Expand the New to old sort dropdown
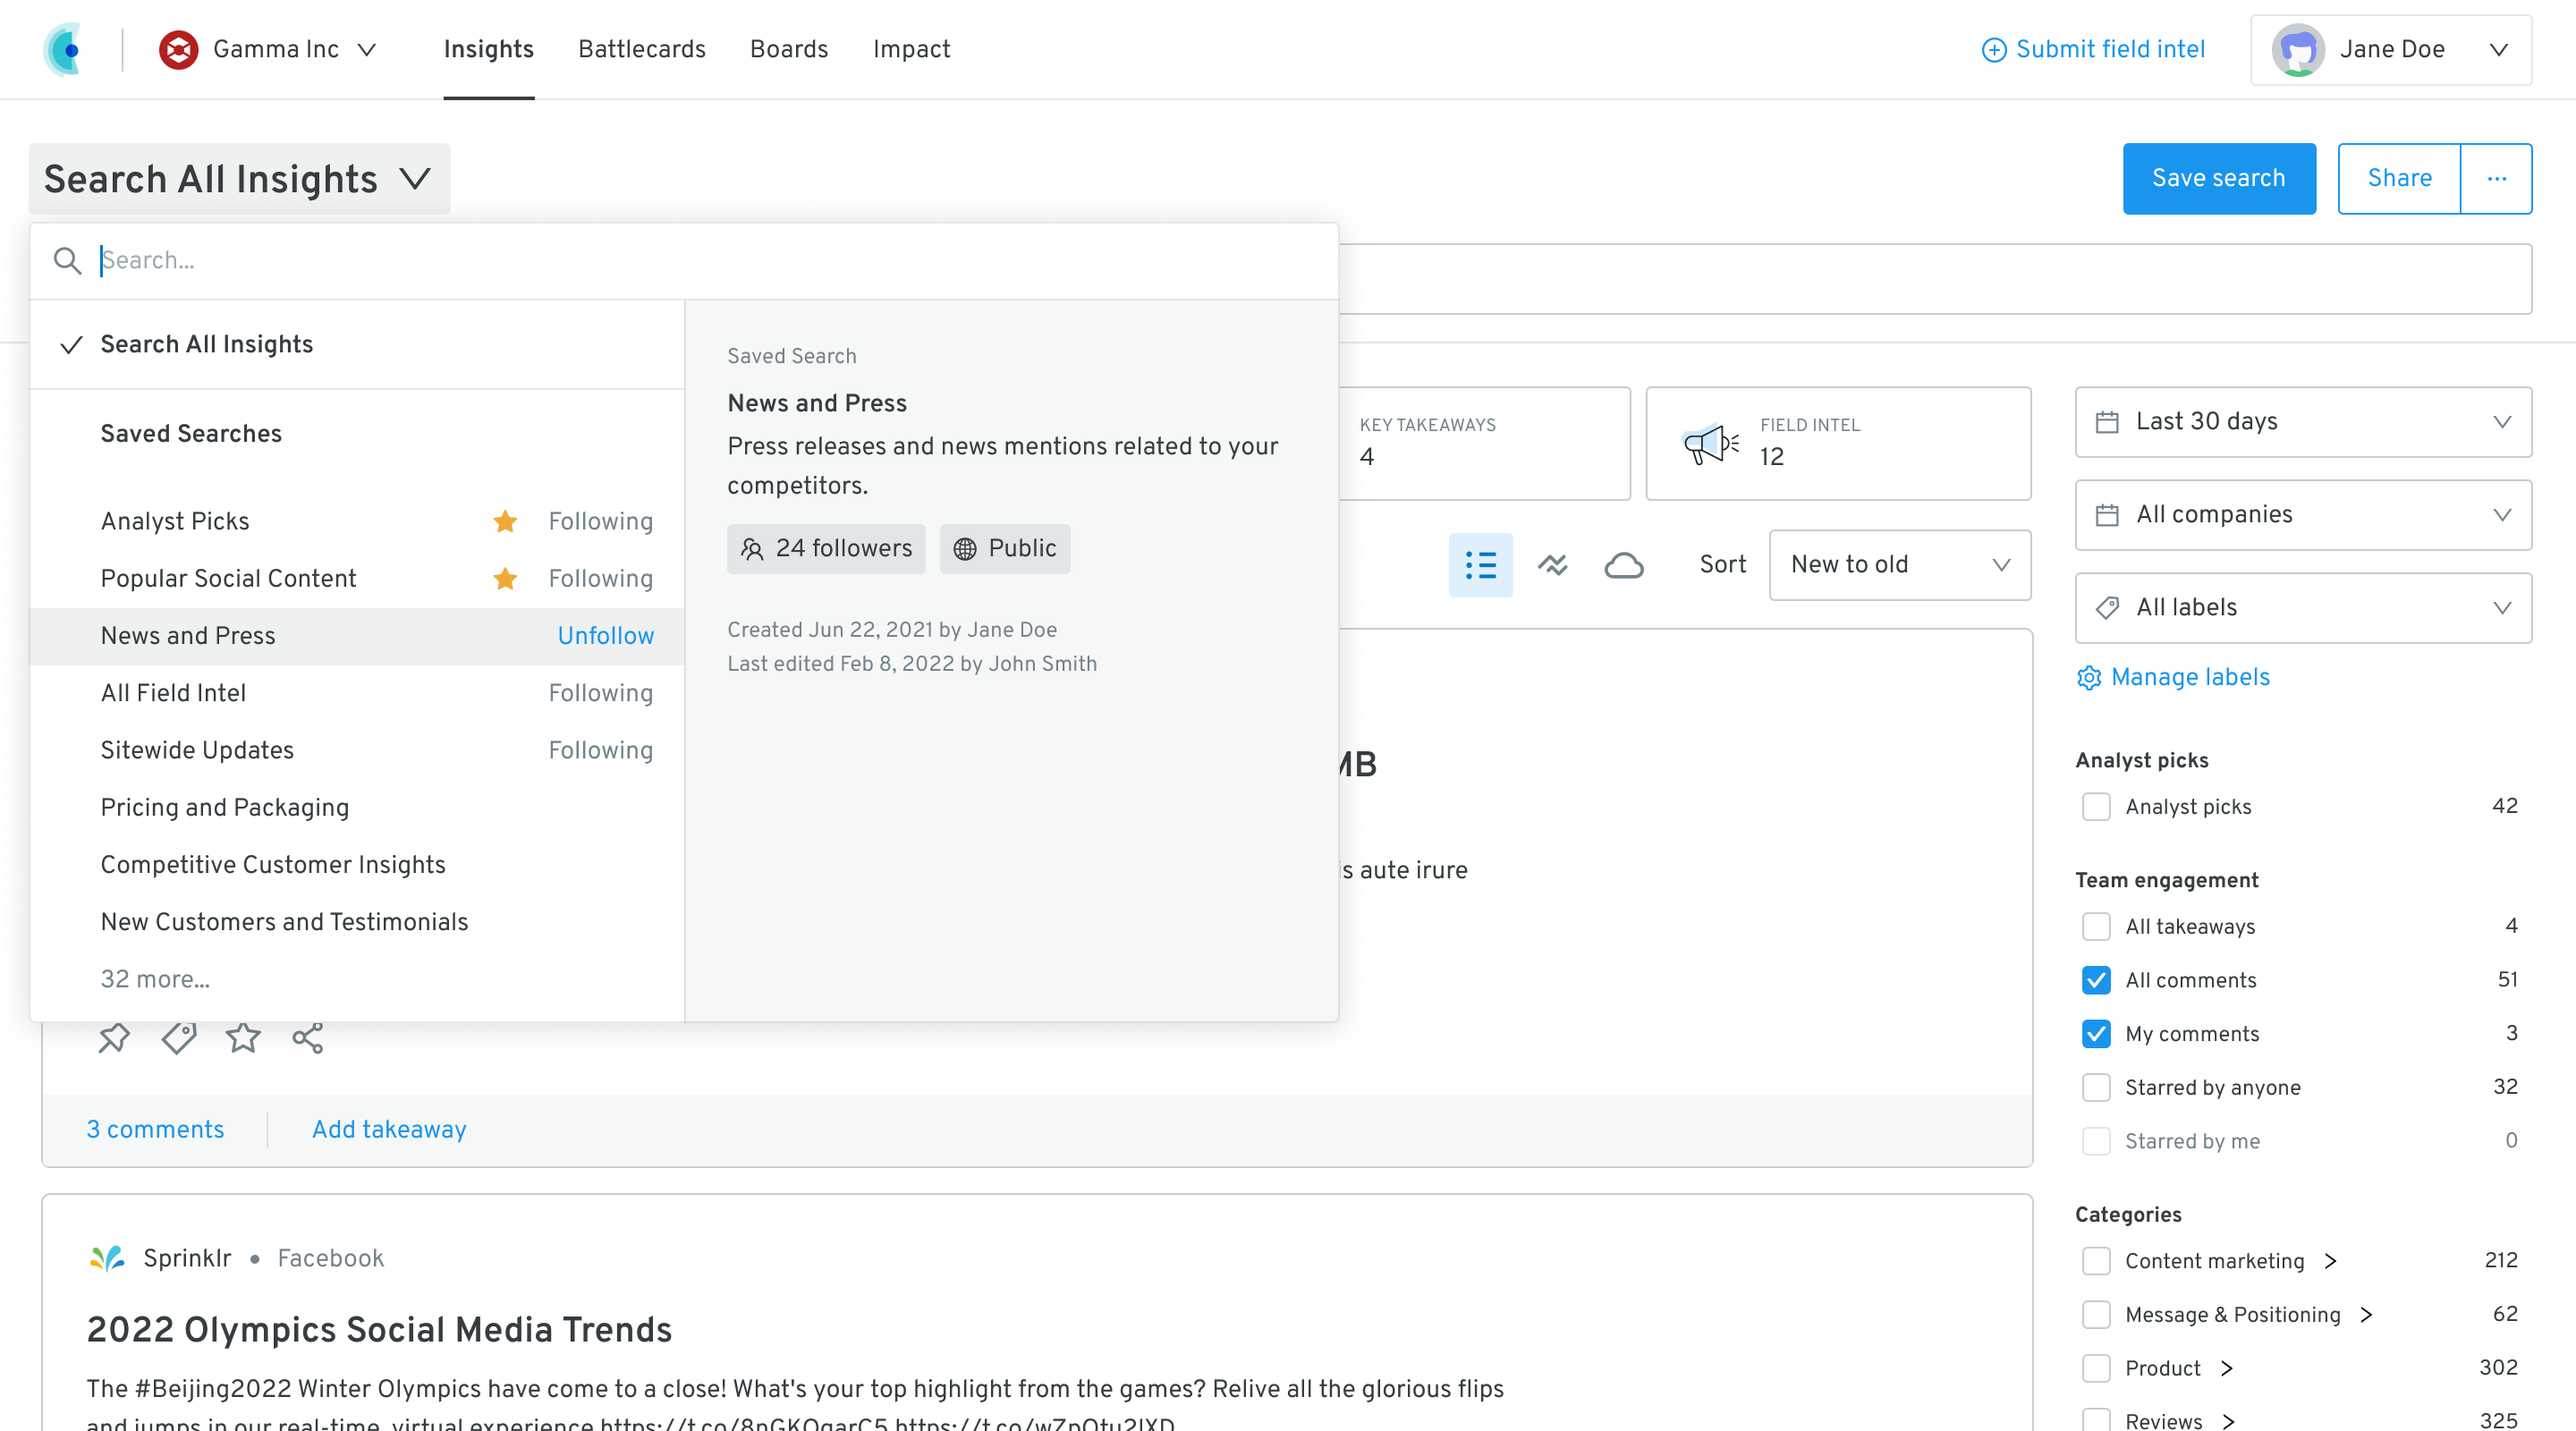 pyautogui.click(x=1899, y=565)
